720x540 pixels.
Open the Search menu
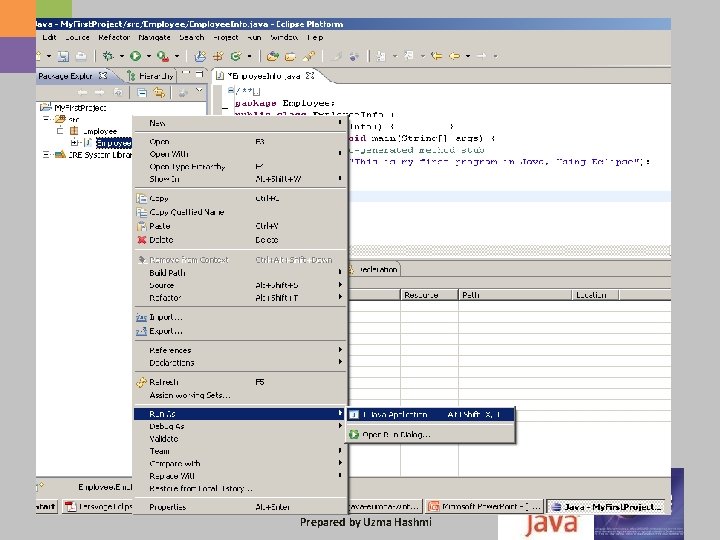click(191, 37)
